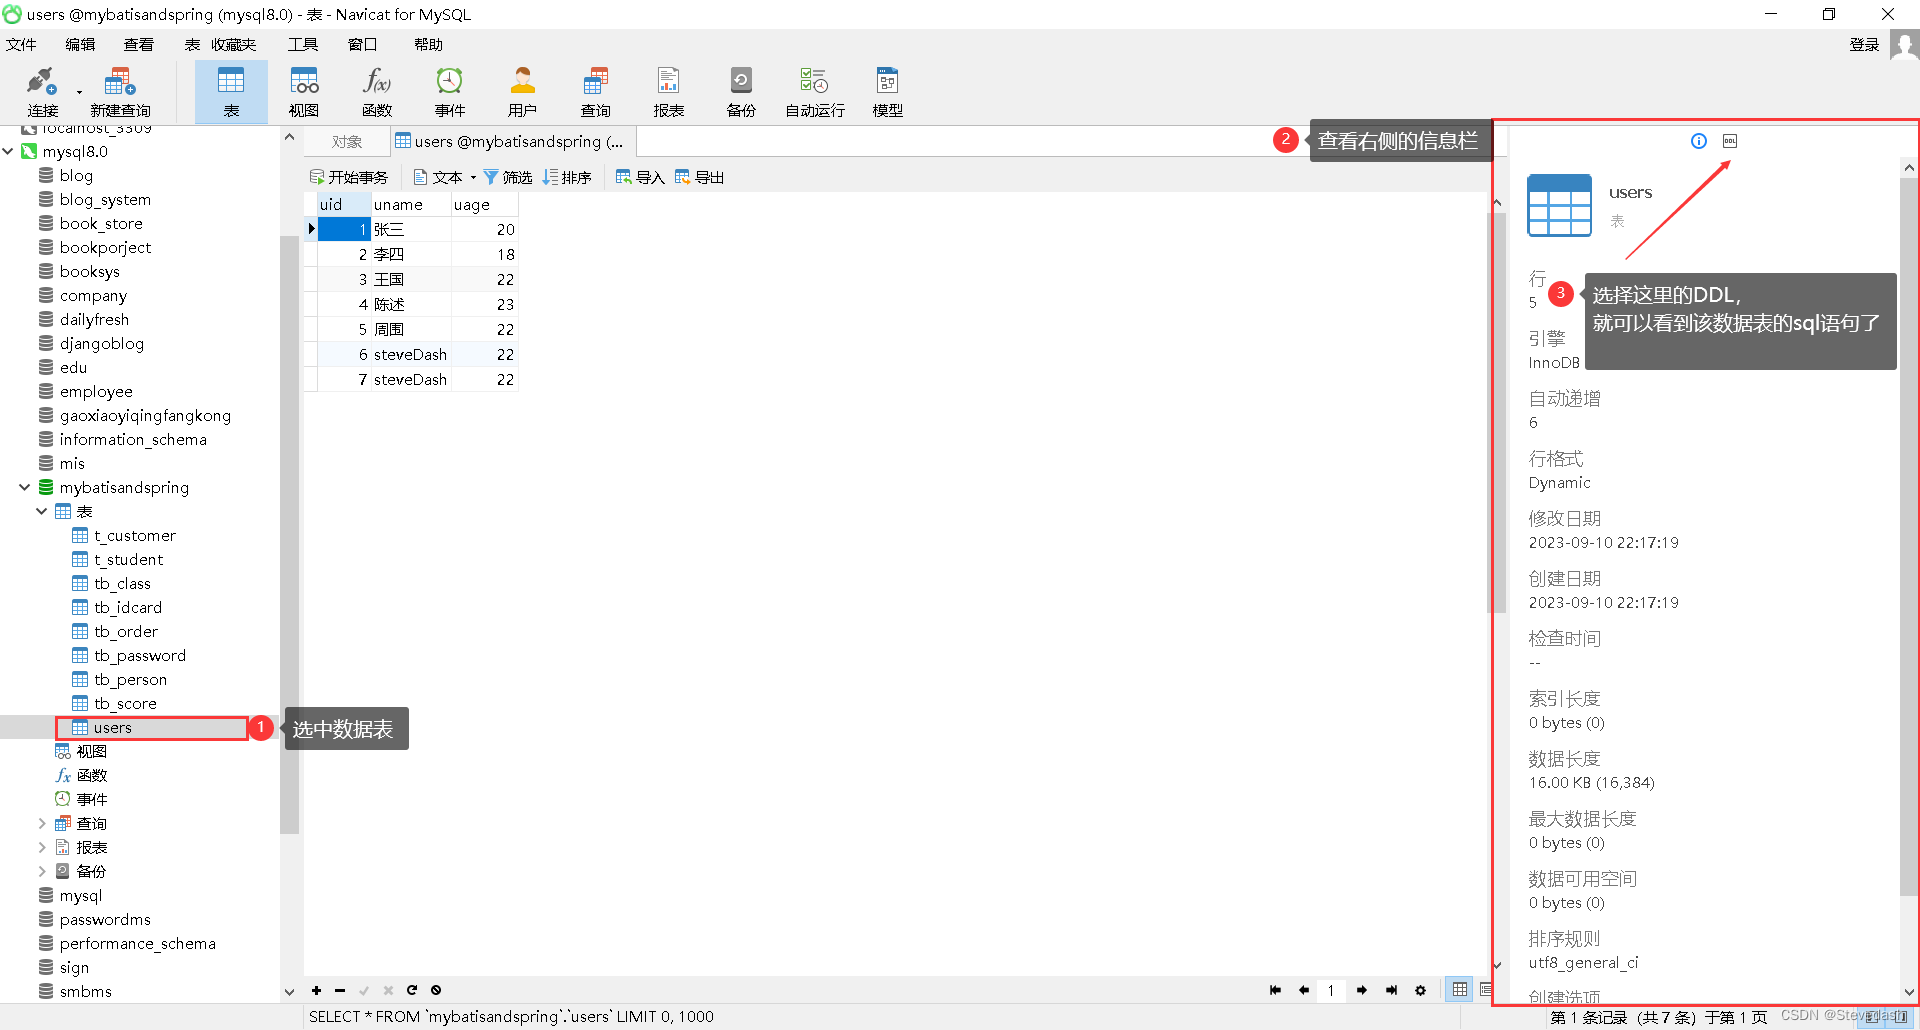The height and width of the screenshot is (1030, 1920).
Task: Select the information_schema database
Action: click(x=133, y=439)
